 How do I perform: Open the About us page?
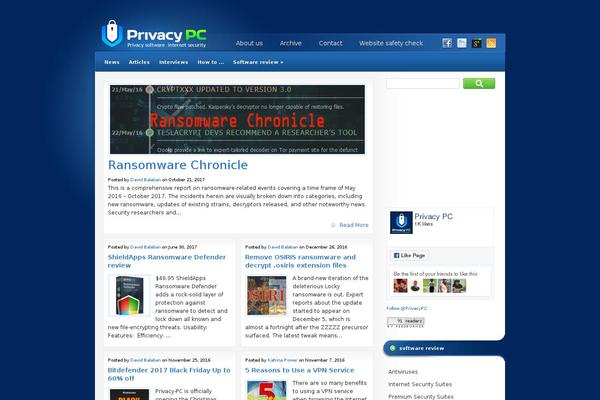pos(249,43)
